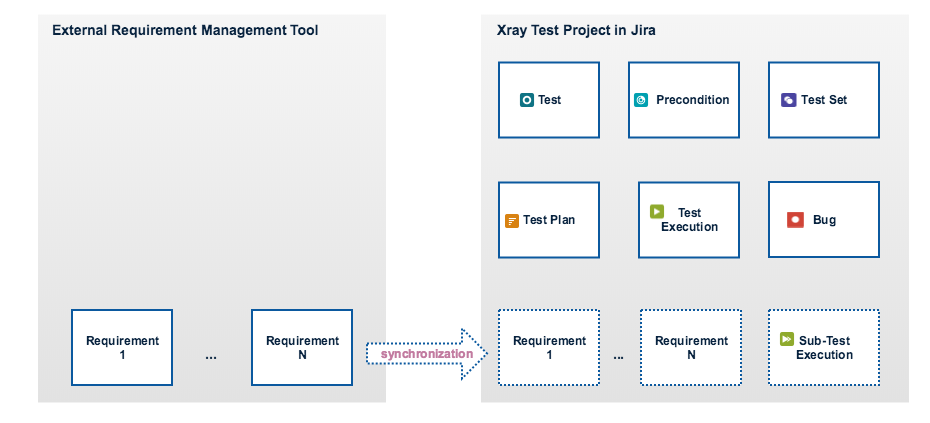Select the dotted Sub-Test Execution box

pyautogui.click(x=824, y=348)
